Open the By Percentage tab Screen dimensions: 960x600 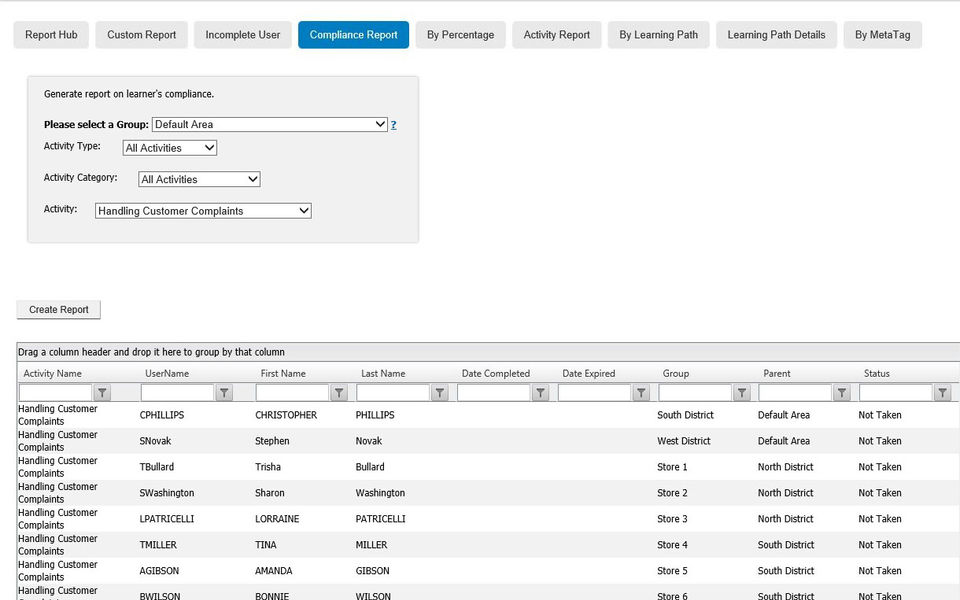tap(460, 35)
